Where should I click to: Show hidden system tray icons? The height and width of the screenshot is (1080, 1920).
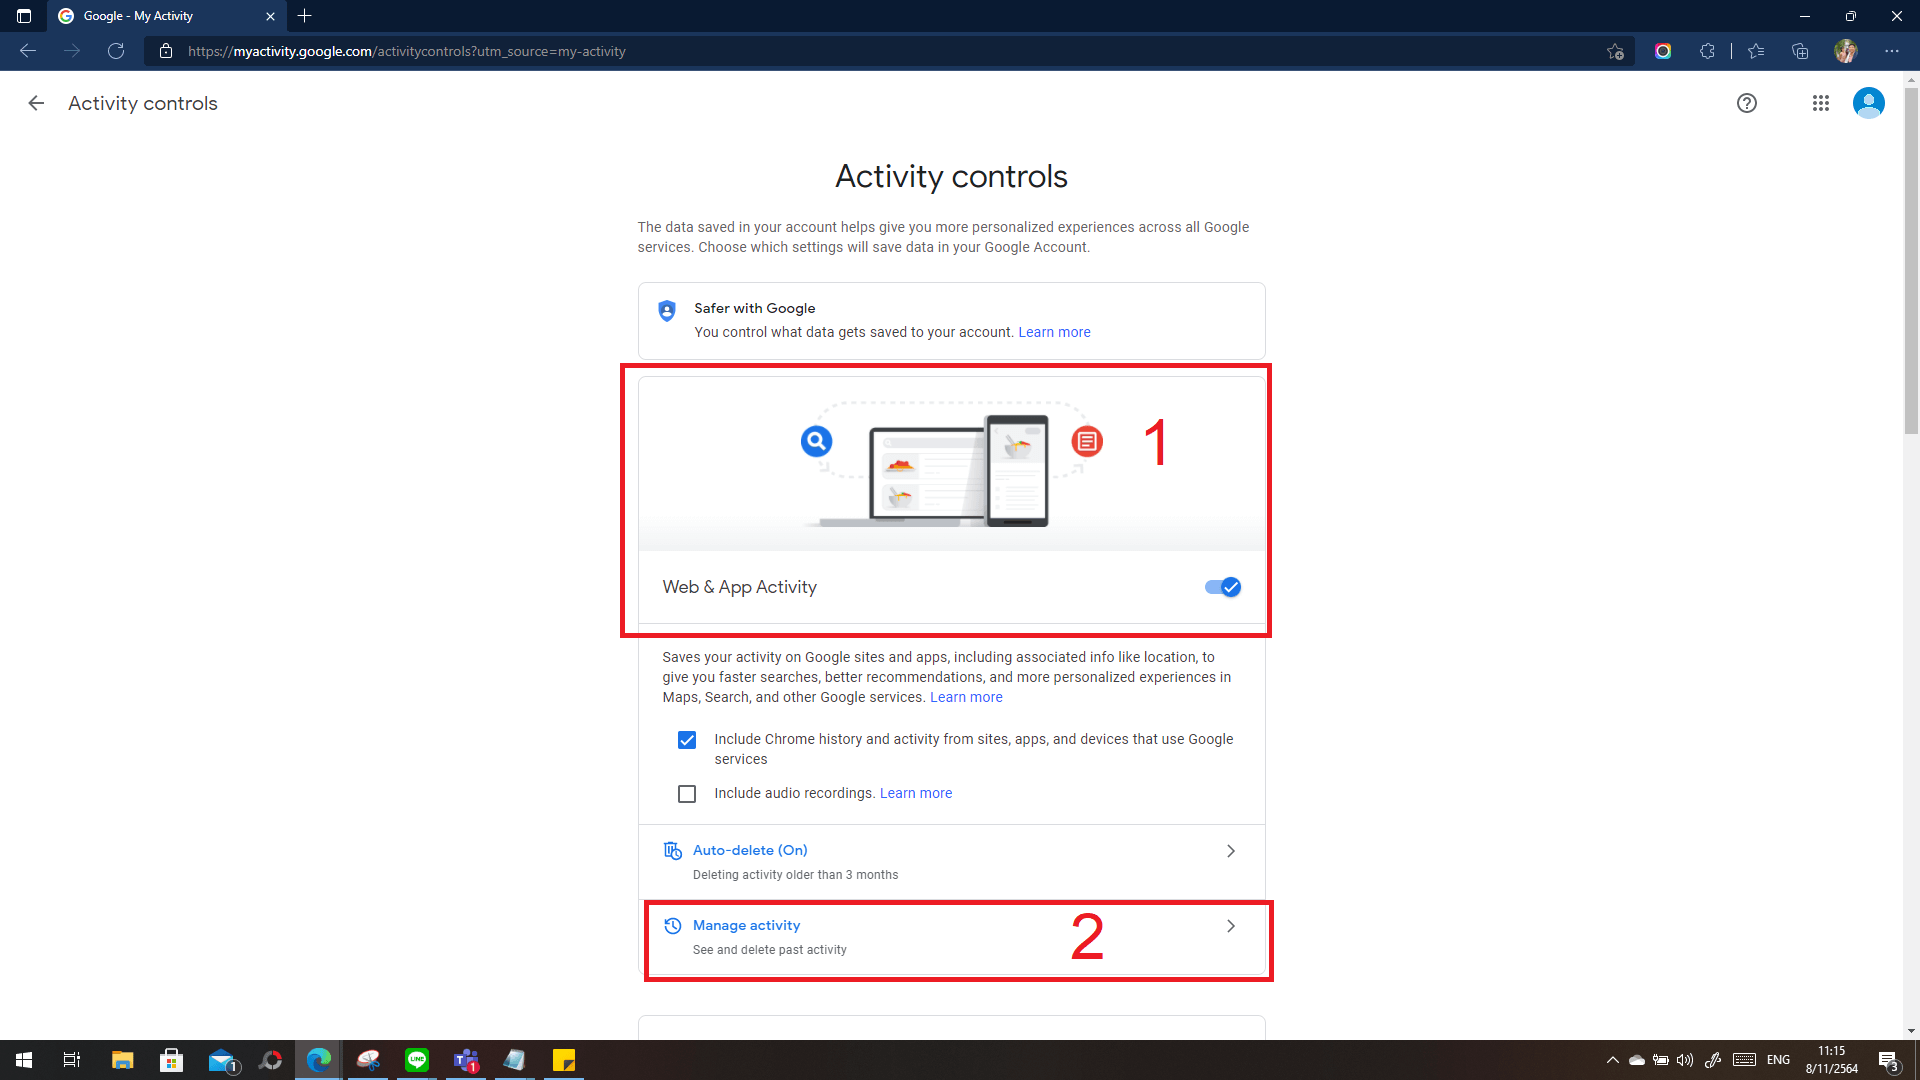point(1612,1060)
